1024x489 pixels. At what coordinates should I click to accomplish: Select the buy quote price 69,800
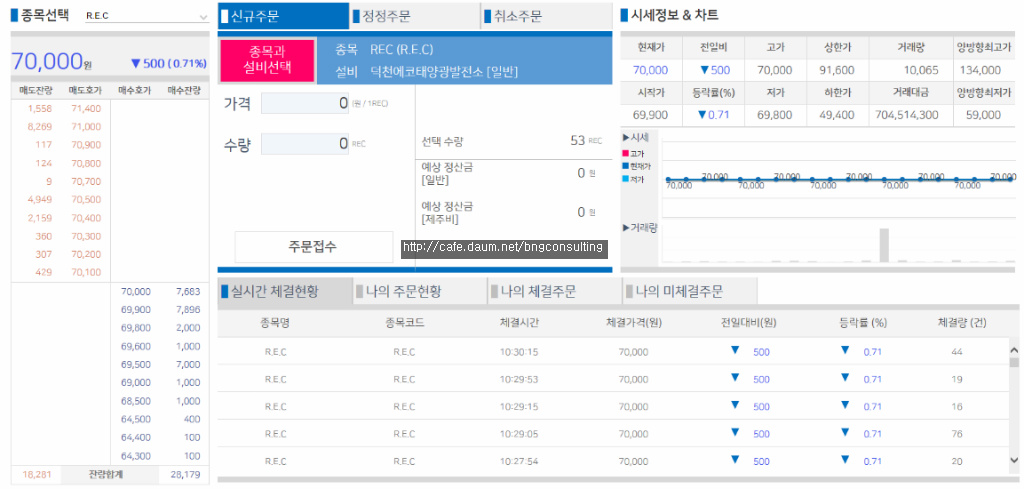(136, 328)
